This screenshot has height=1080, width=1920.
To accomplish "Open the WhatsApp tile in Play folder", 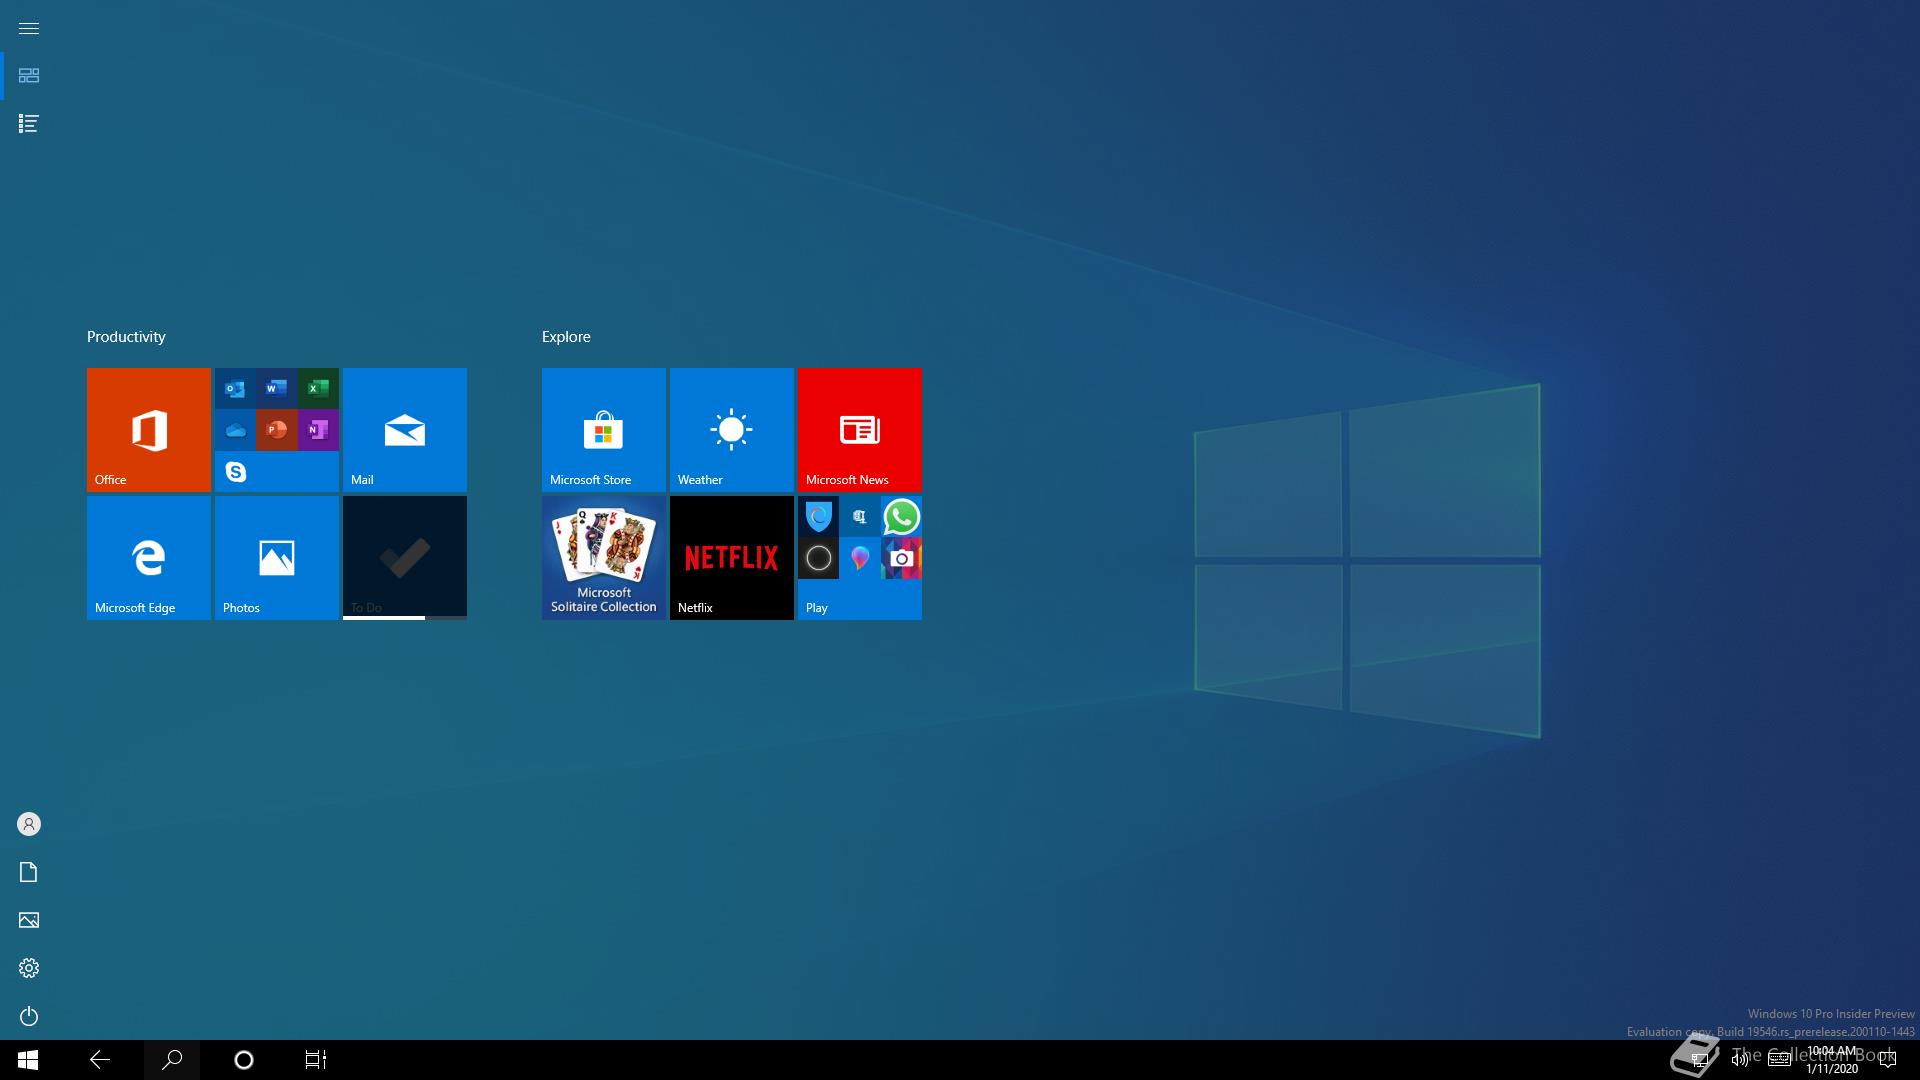I will click(901, 517).
